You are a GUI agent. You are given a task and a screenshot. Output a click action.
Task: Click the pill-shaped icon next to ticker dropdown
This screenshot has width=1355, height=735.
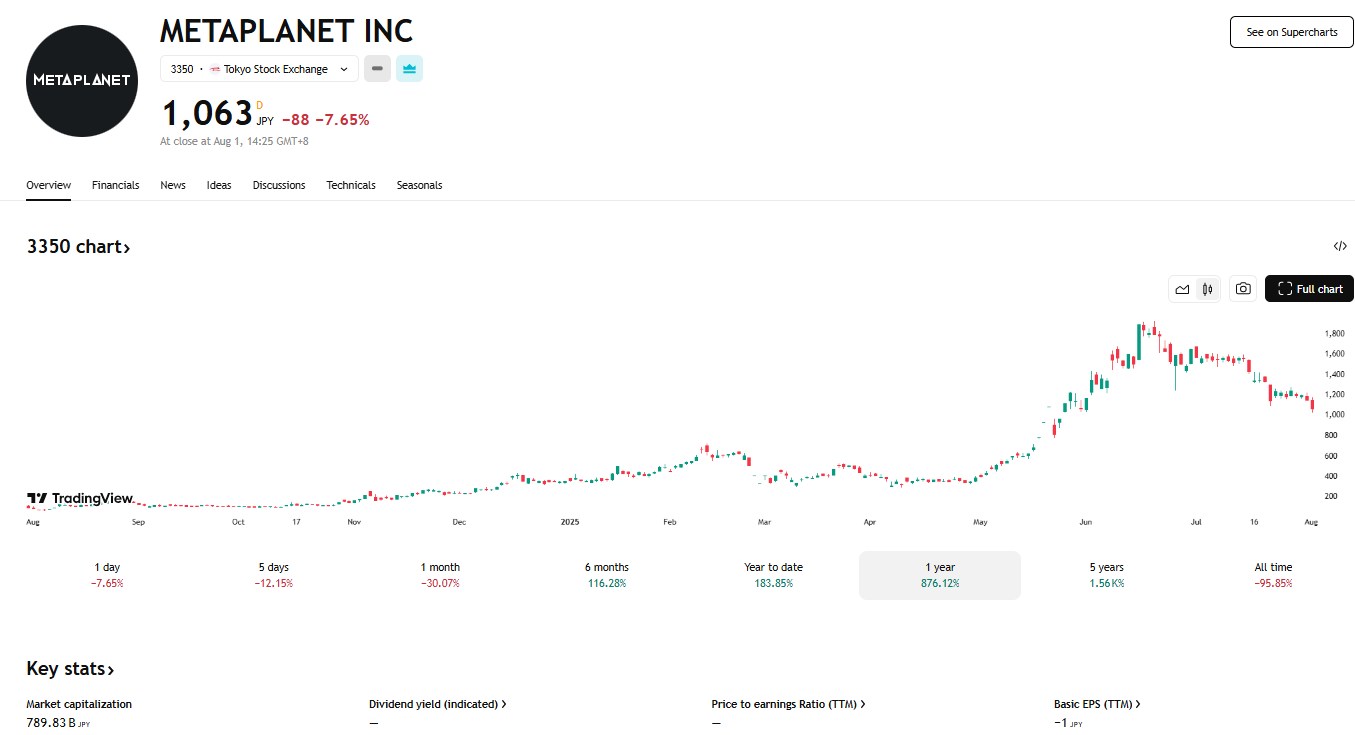pyautogui.click(x=377, y=68)
